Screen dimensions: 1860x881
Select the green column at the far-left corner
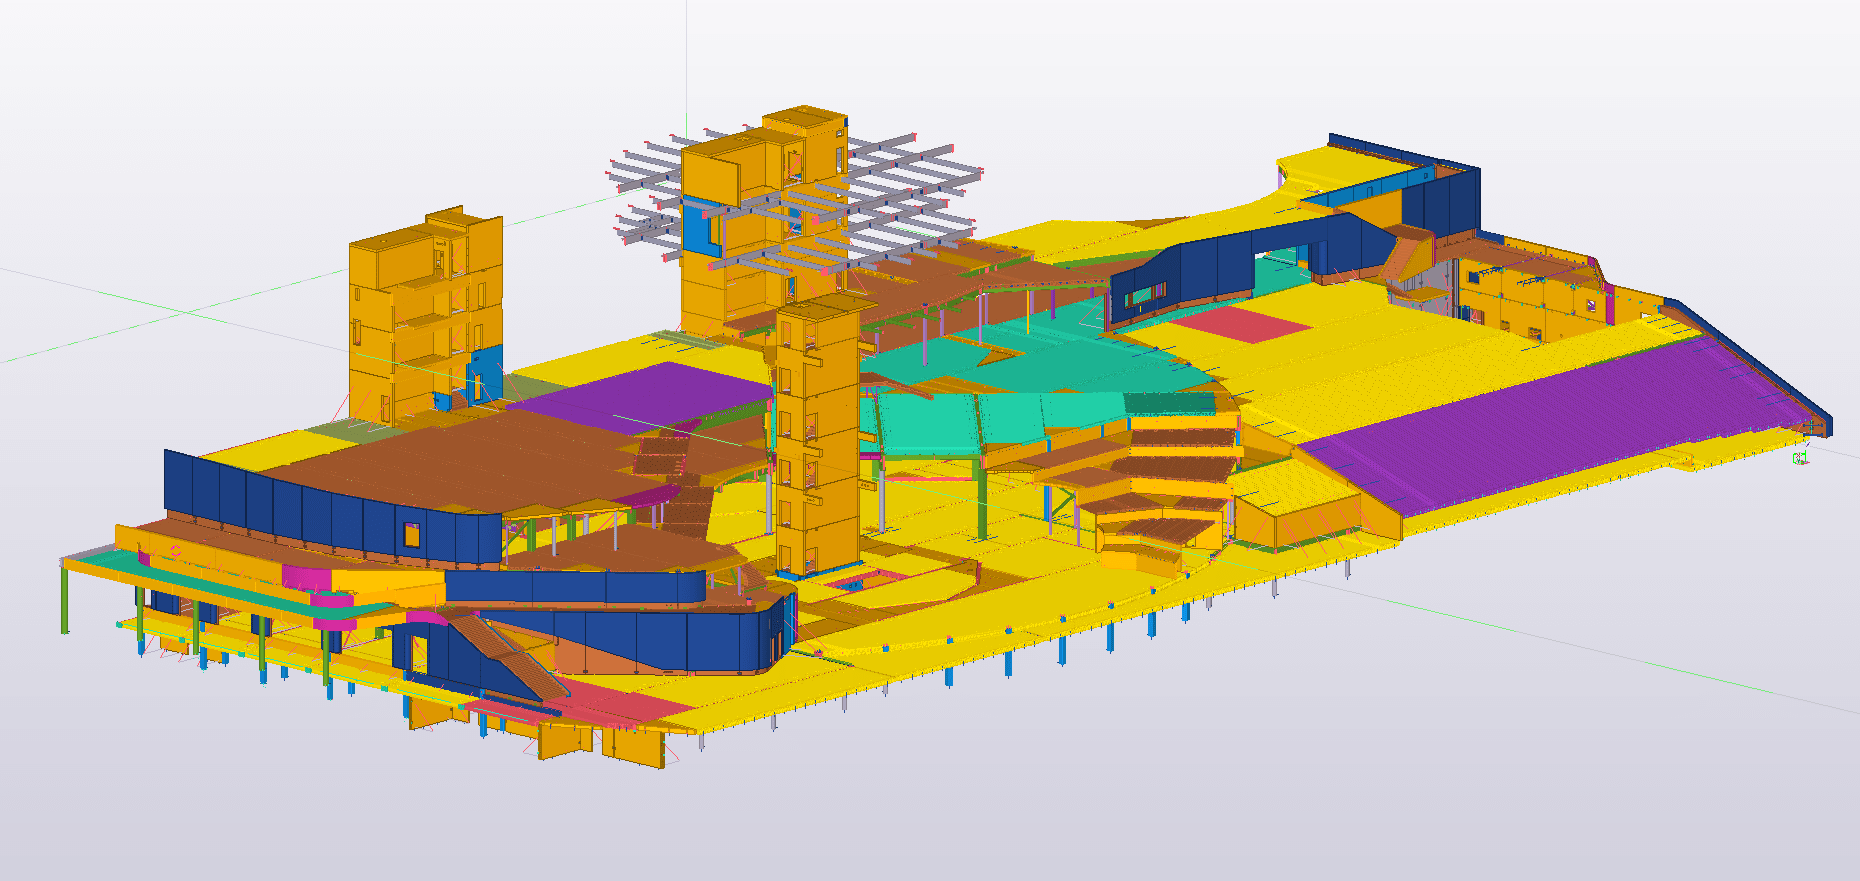click(66, 598)
